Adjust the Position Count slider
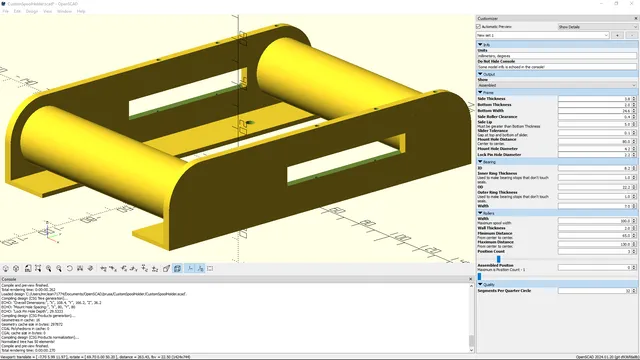This screenshot has width=640, height=360. [498, 259]
